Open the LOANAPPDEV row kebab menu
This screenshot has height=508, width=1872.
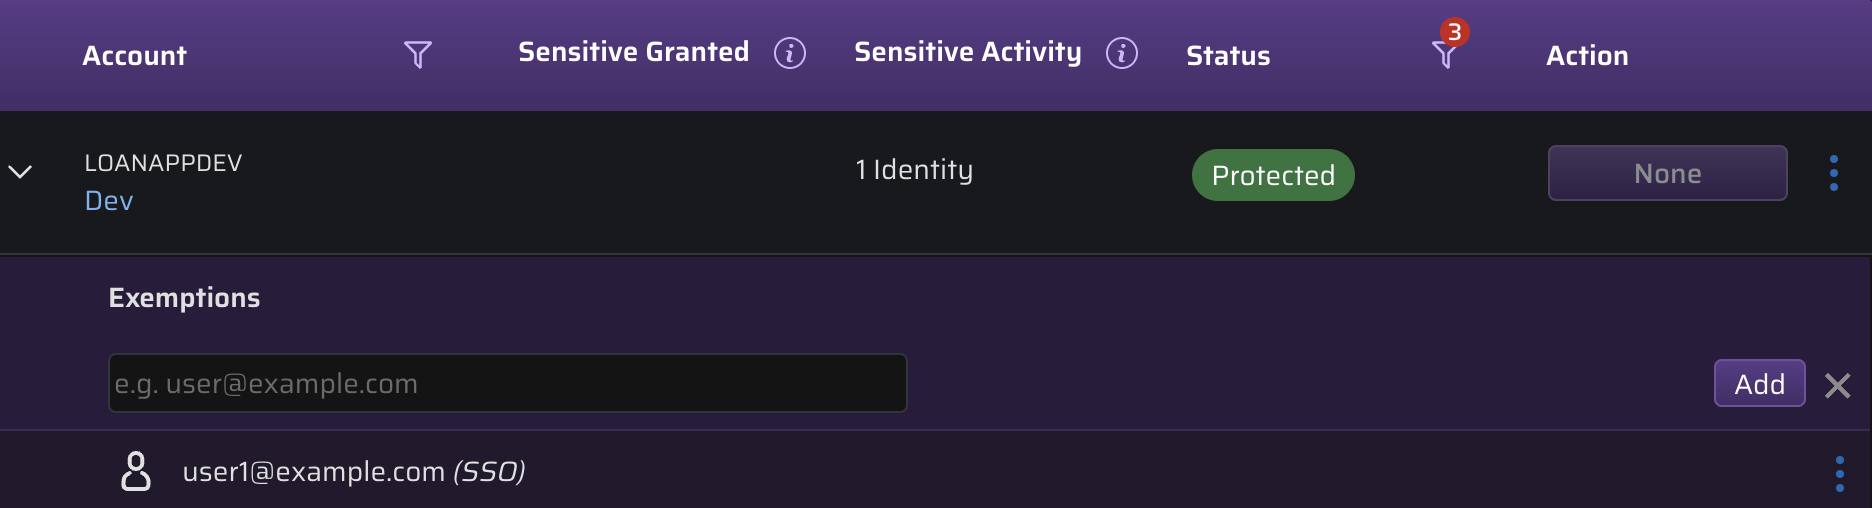point(1834,173)
